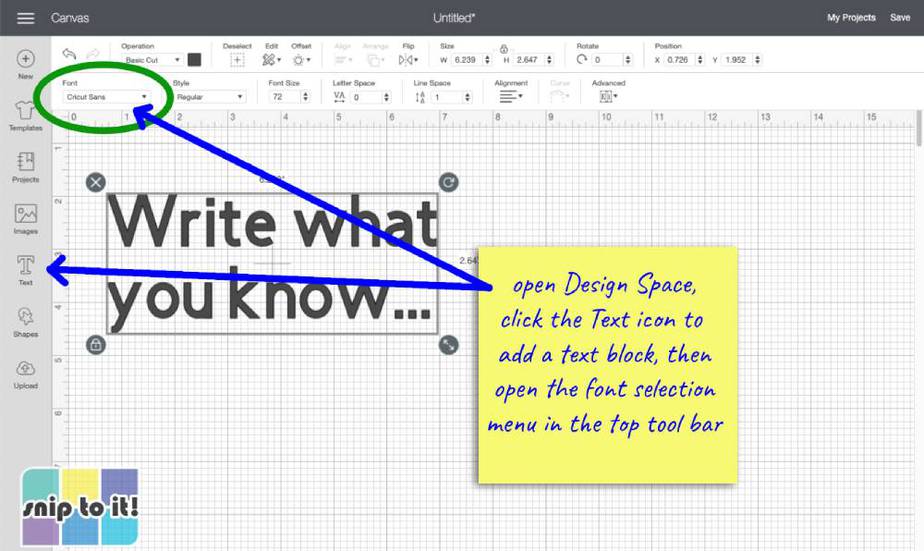Open the Arrange tool
This screenshot has width=924, height=551.
coord(374,60)
